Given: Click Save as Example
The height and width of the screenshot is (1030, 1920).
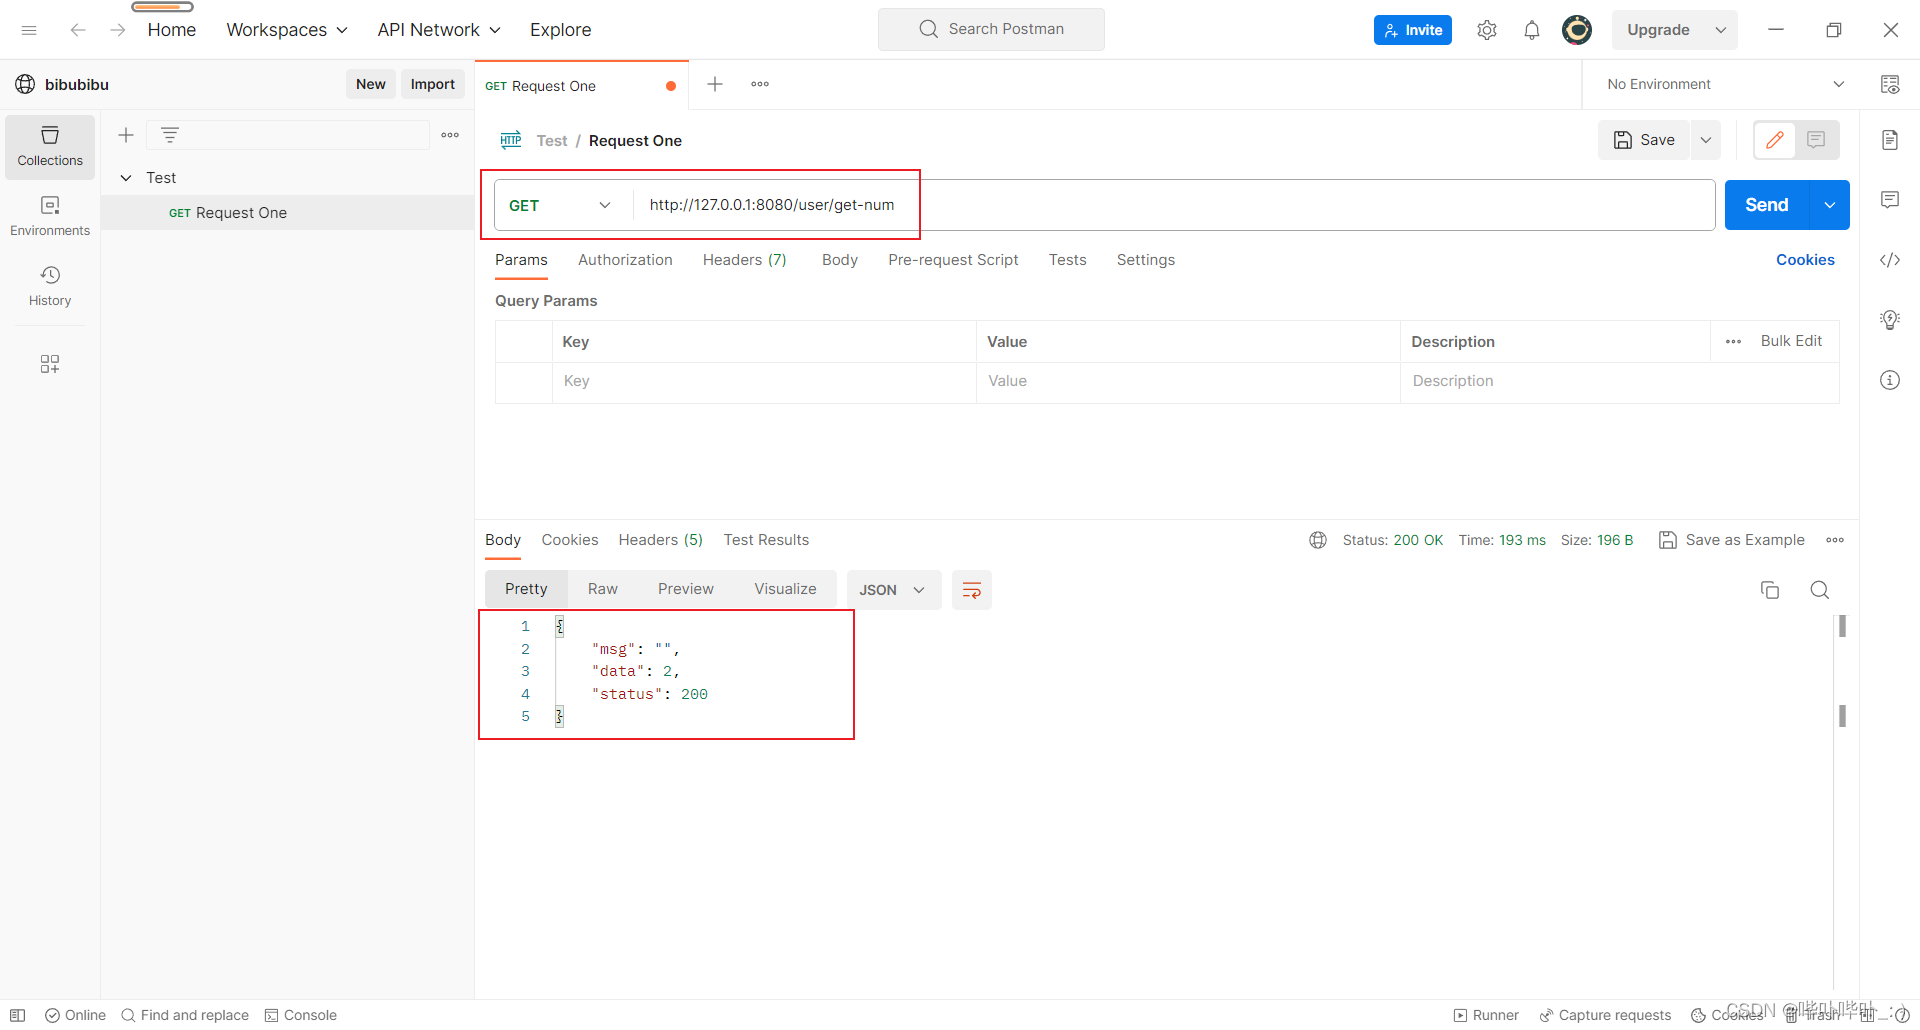Looking at the screenshot, I should (x=1732, y=540).
